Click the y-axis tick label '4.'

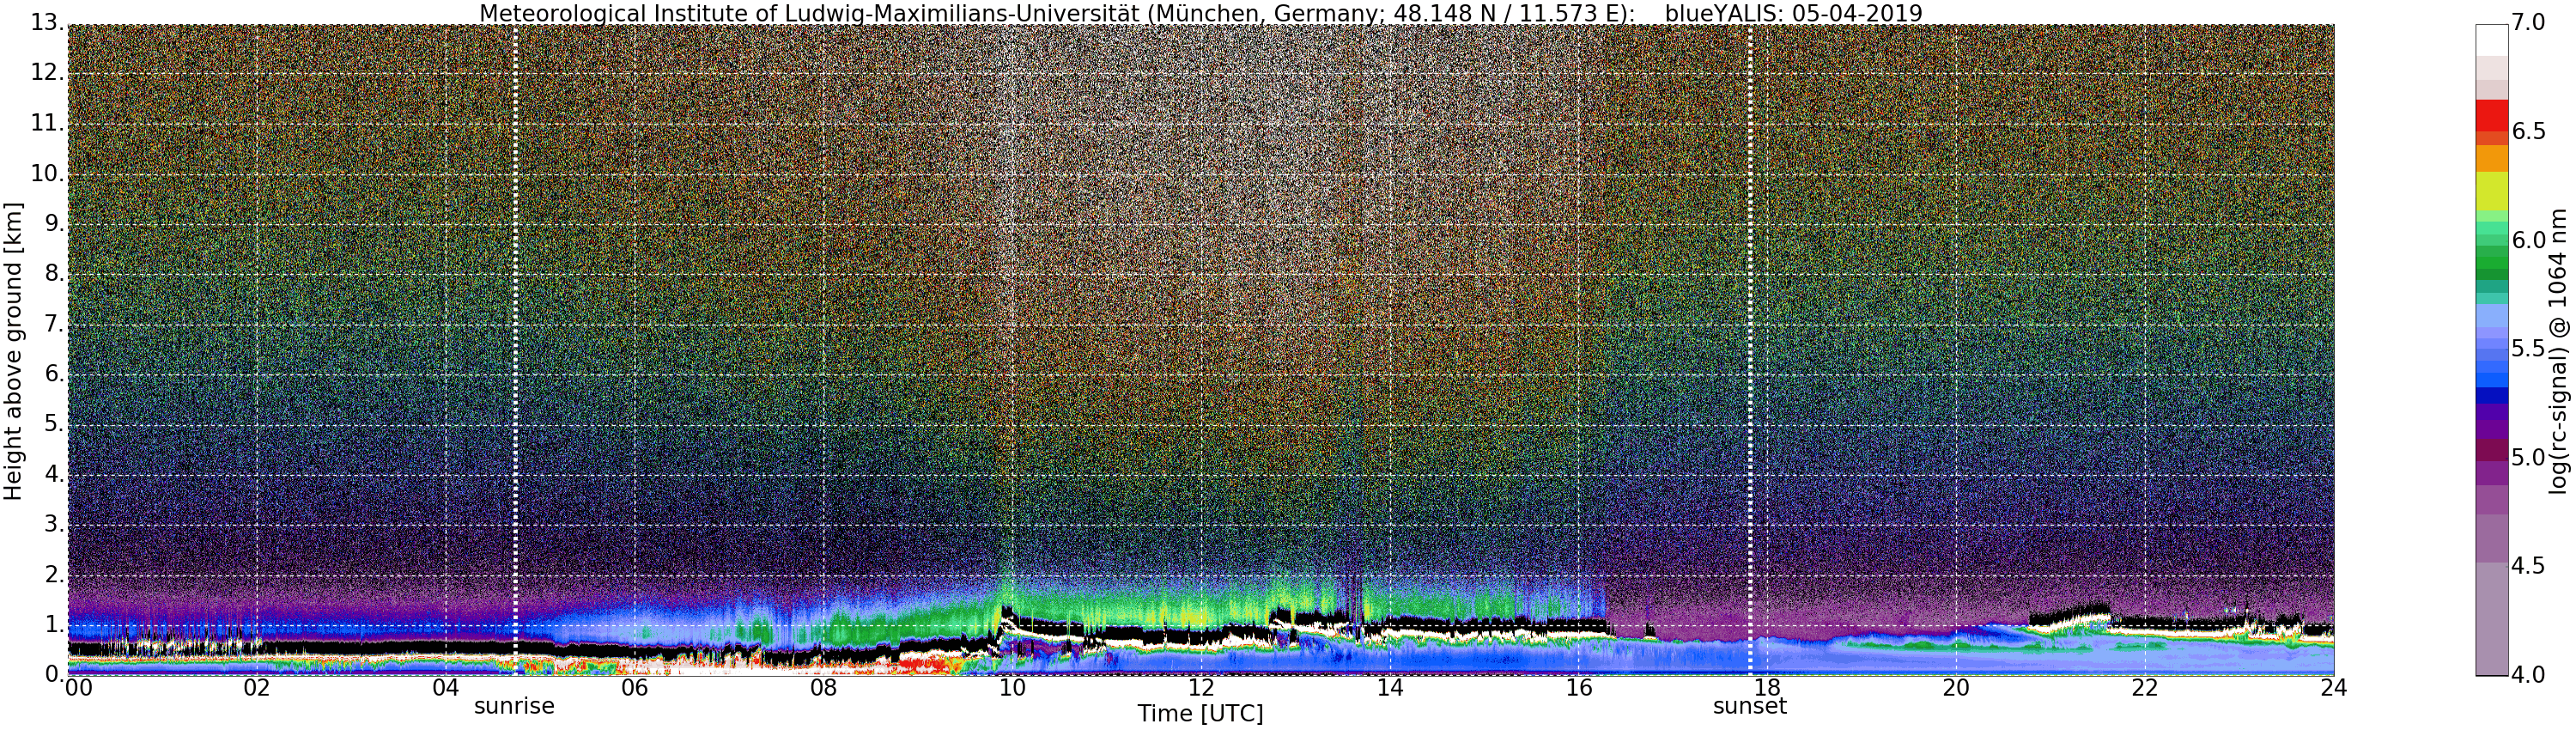pyautogui.click(x=54, y=474)
